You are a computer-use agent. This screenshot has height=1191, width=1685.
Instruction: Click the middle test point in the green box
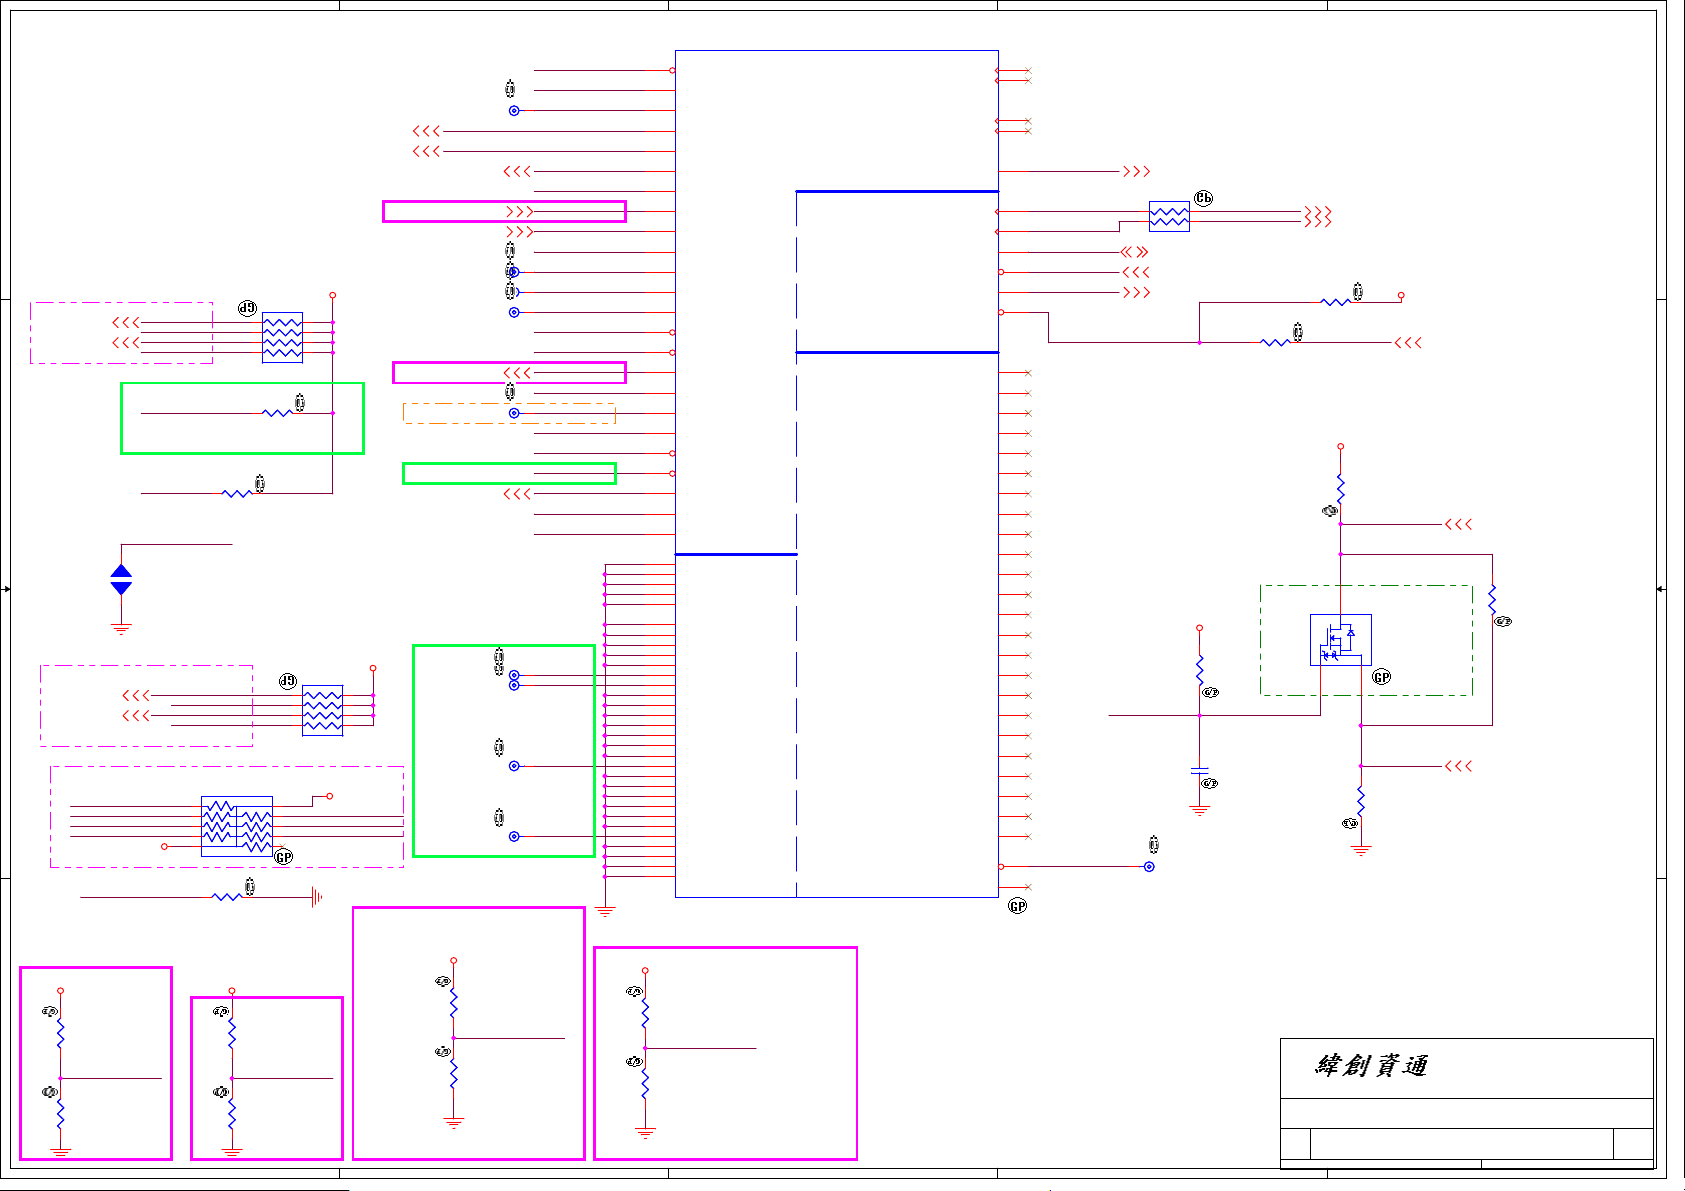click(x=514, y=766)
